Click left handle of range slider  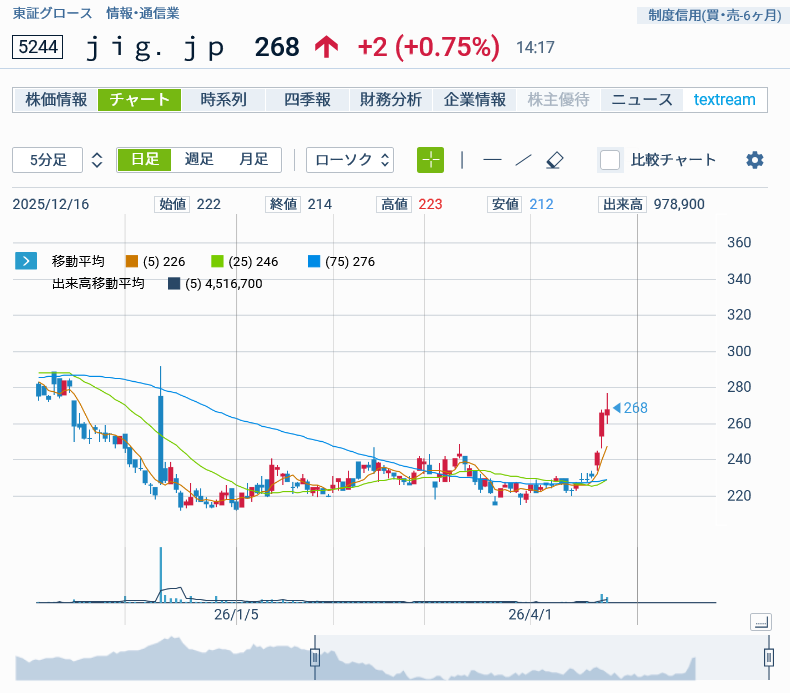point(315,657)
